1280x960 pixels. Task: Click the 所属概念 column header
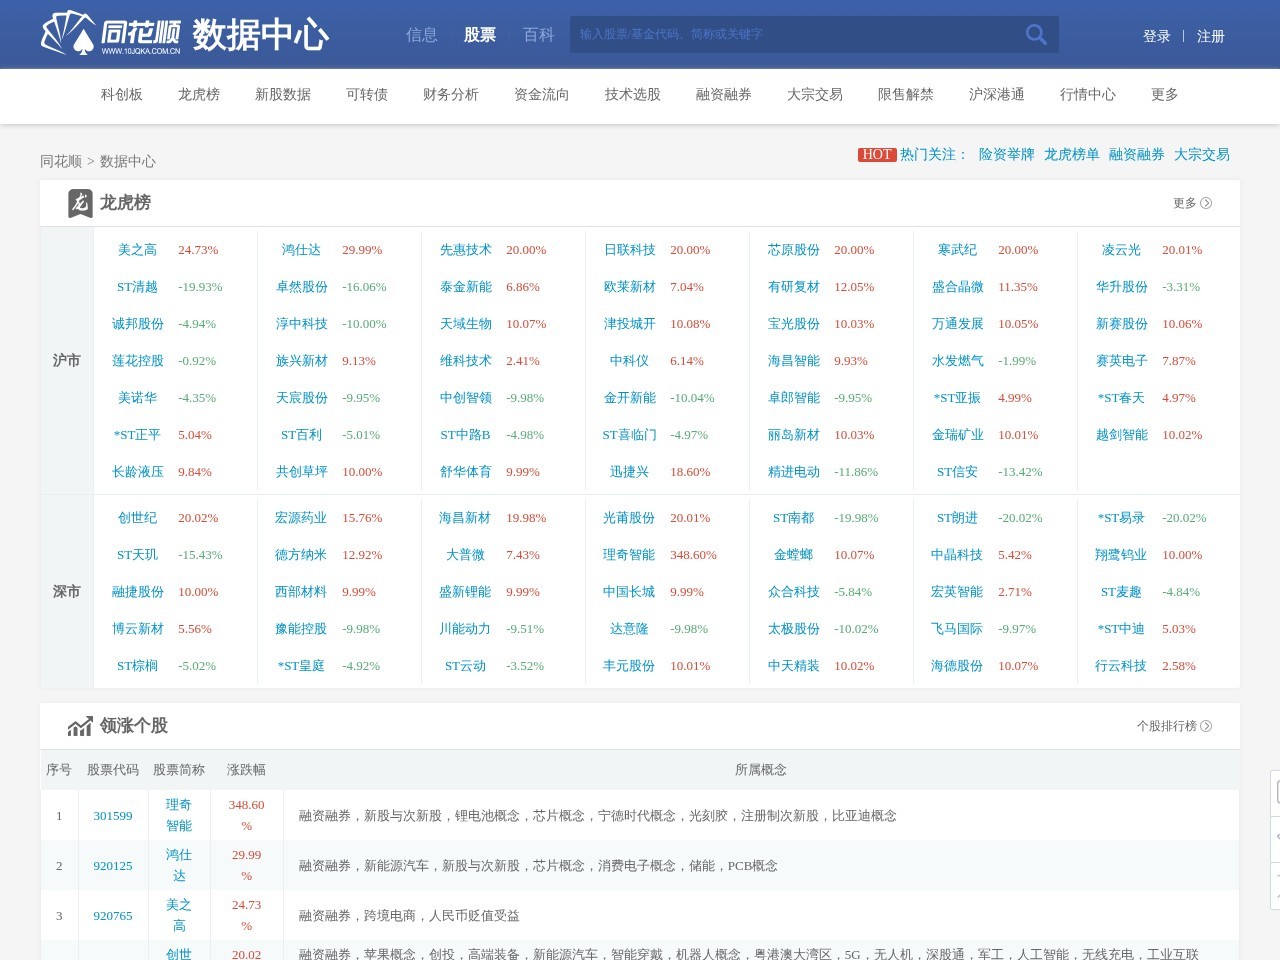pos(761,770)
